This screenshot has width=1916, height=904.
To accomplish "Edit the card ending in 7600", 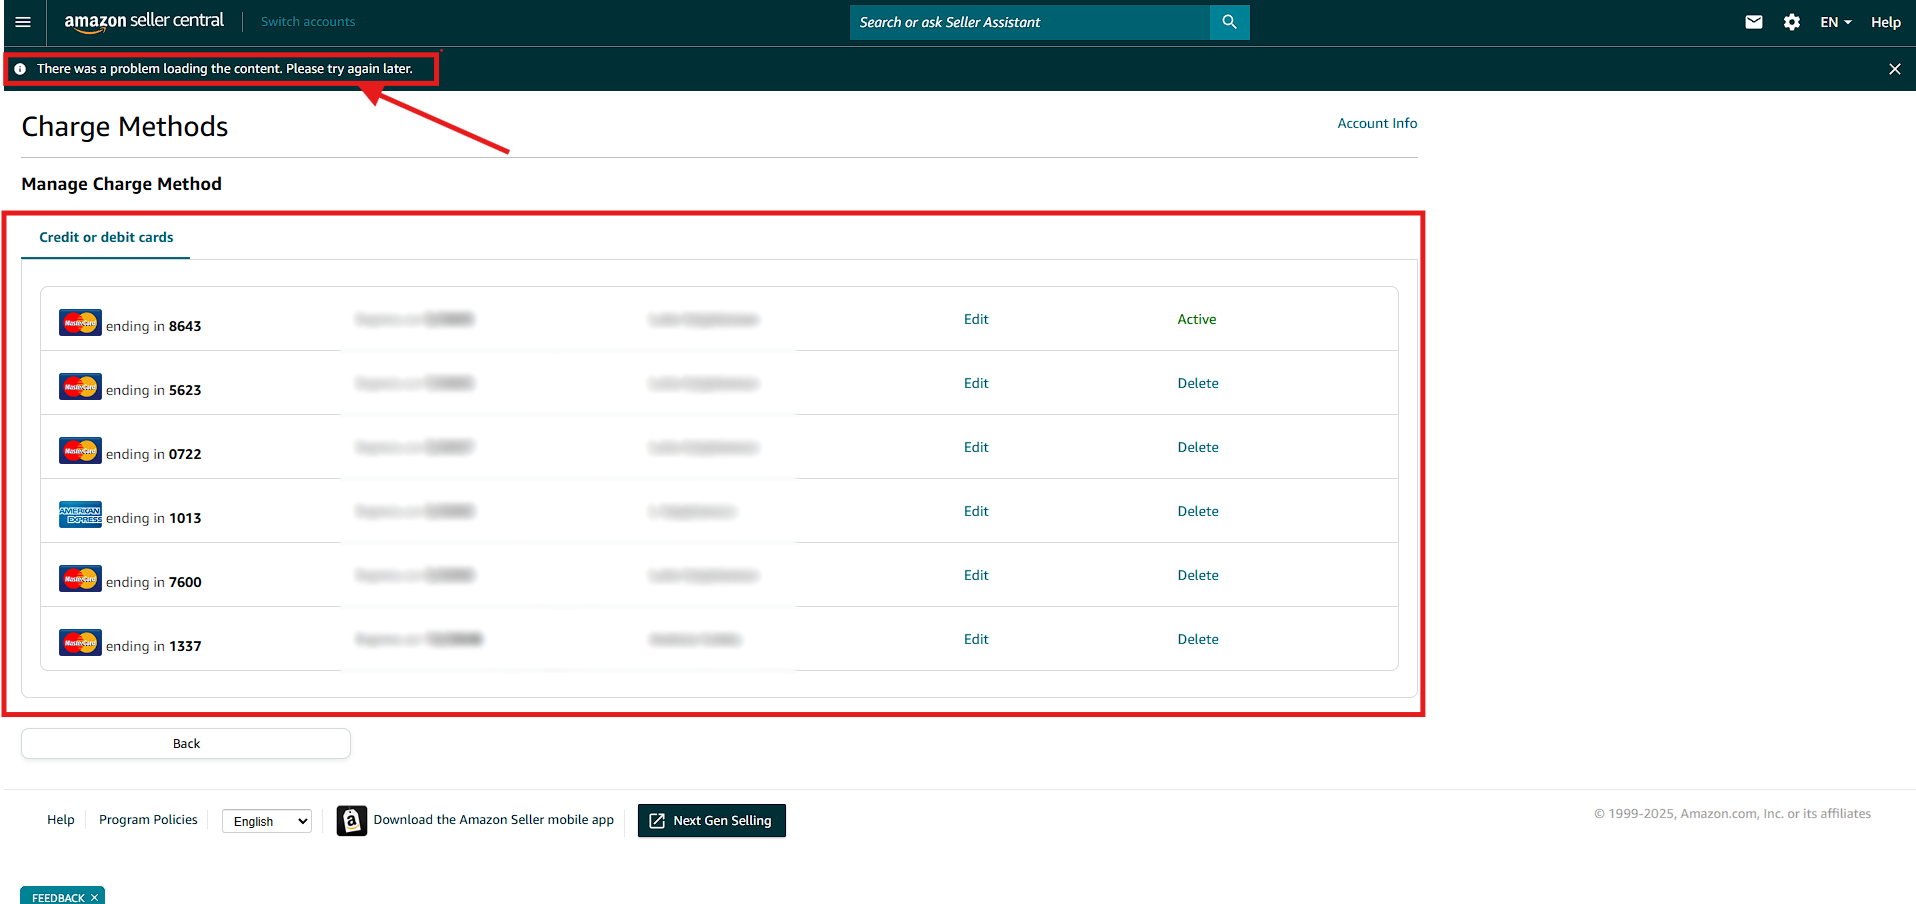I will click(976, 575).
